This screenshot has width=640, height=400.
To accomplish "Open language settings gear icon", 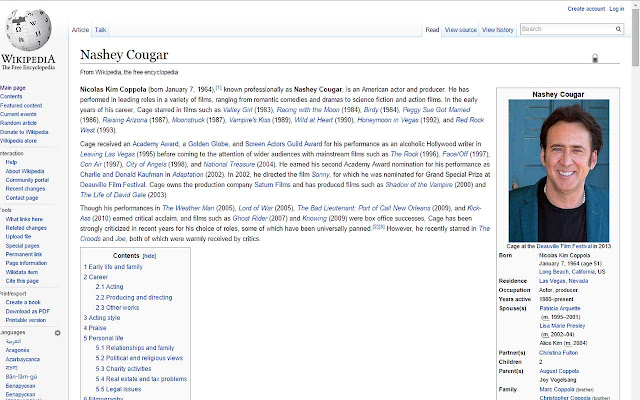I will coord(58,333).
